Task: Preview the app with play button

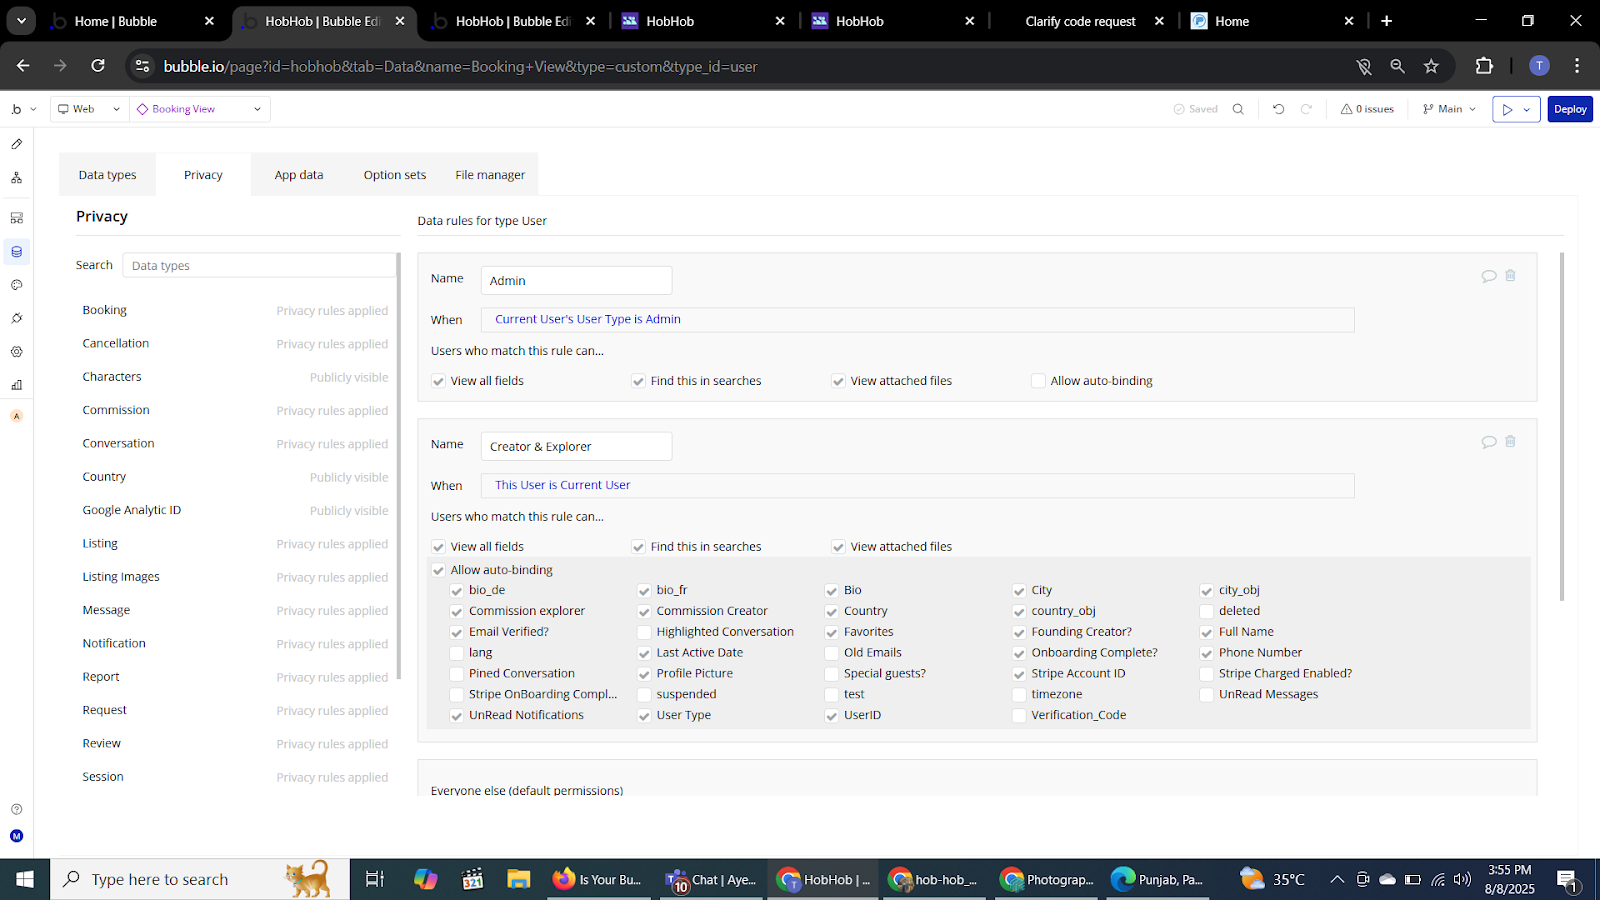Action: (x=1507, y=109)
